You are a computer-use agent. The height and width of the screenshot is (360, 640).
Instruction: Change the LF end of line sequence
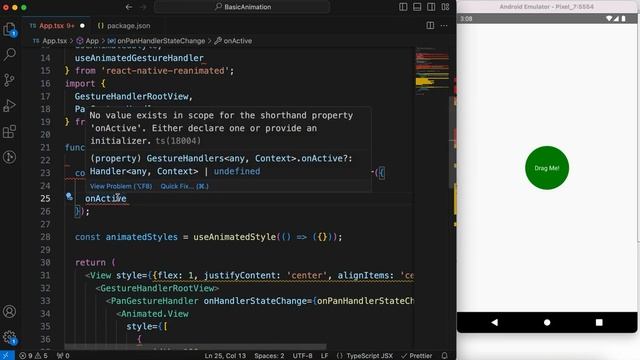tap(324, 356)
